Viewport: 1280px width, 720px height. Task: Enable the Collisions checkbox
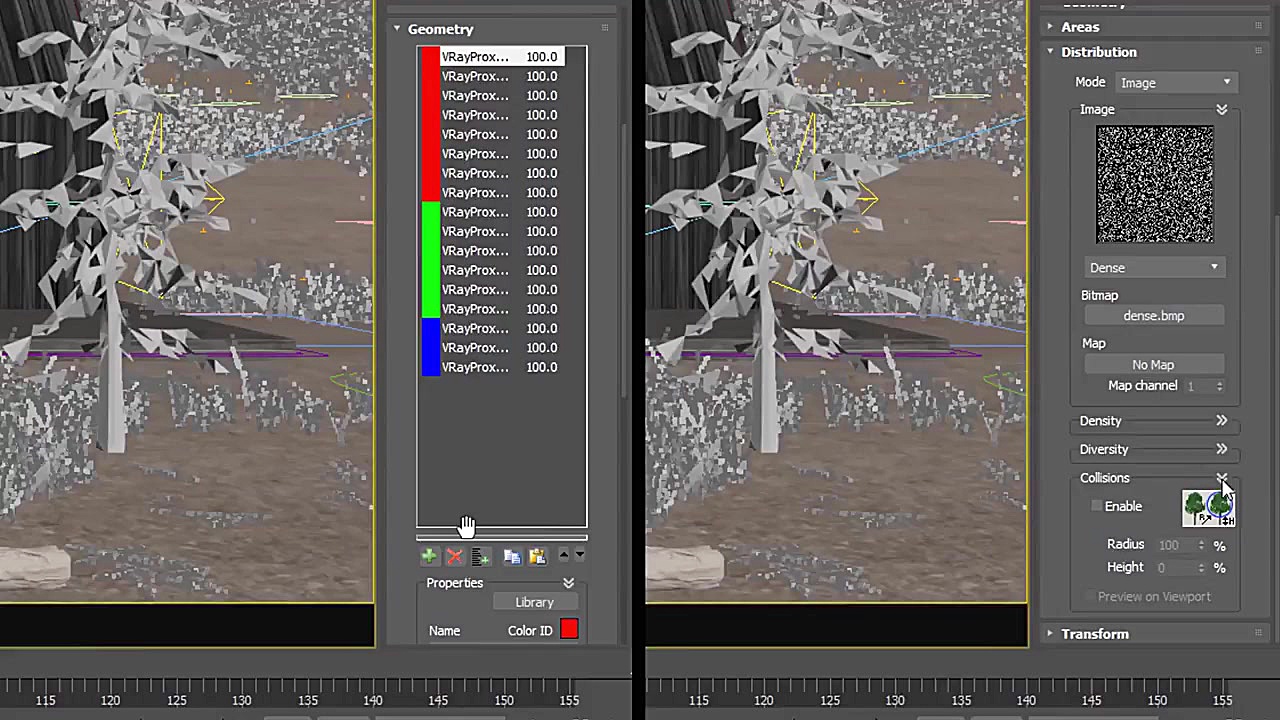pyautogui.click(x=1097, y=506)
